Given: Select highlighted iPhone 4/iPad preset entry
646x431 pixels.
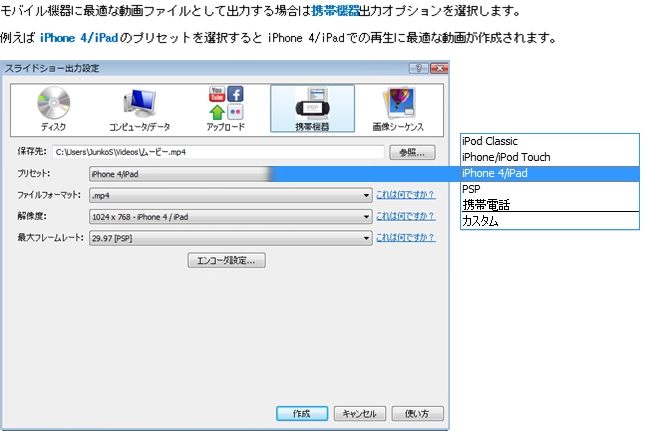Looking at the screenshot, I should pos(550,173).
